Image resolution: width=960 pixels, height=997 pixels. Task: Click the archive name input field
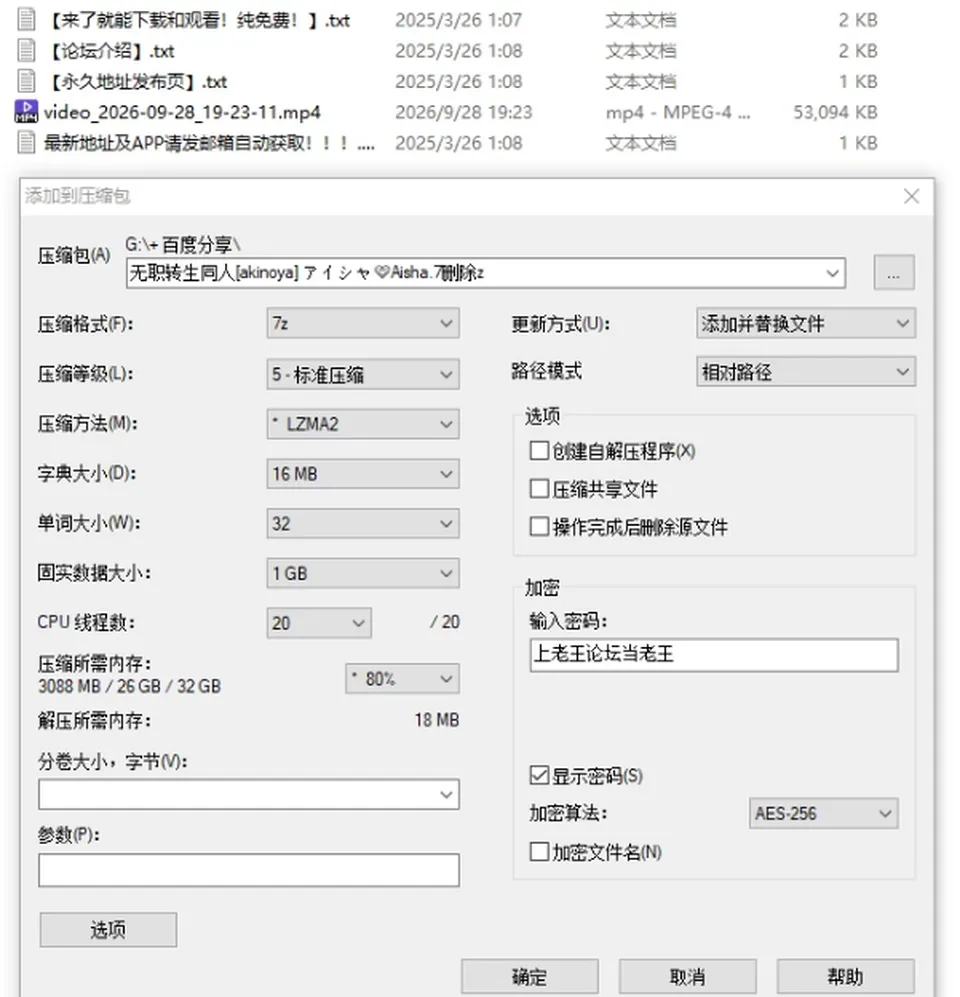[486, 273]
